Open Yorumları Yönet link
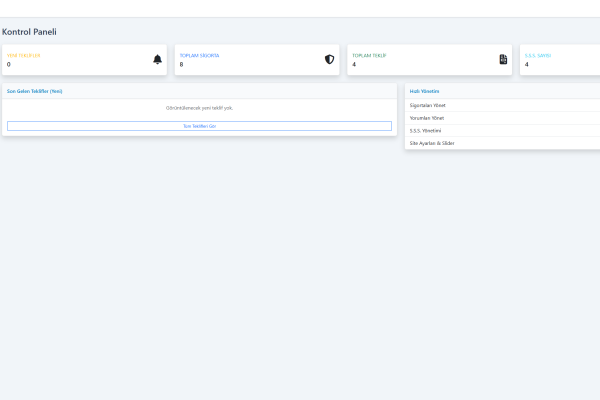 [427, 118]
